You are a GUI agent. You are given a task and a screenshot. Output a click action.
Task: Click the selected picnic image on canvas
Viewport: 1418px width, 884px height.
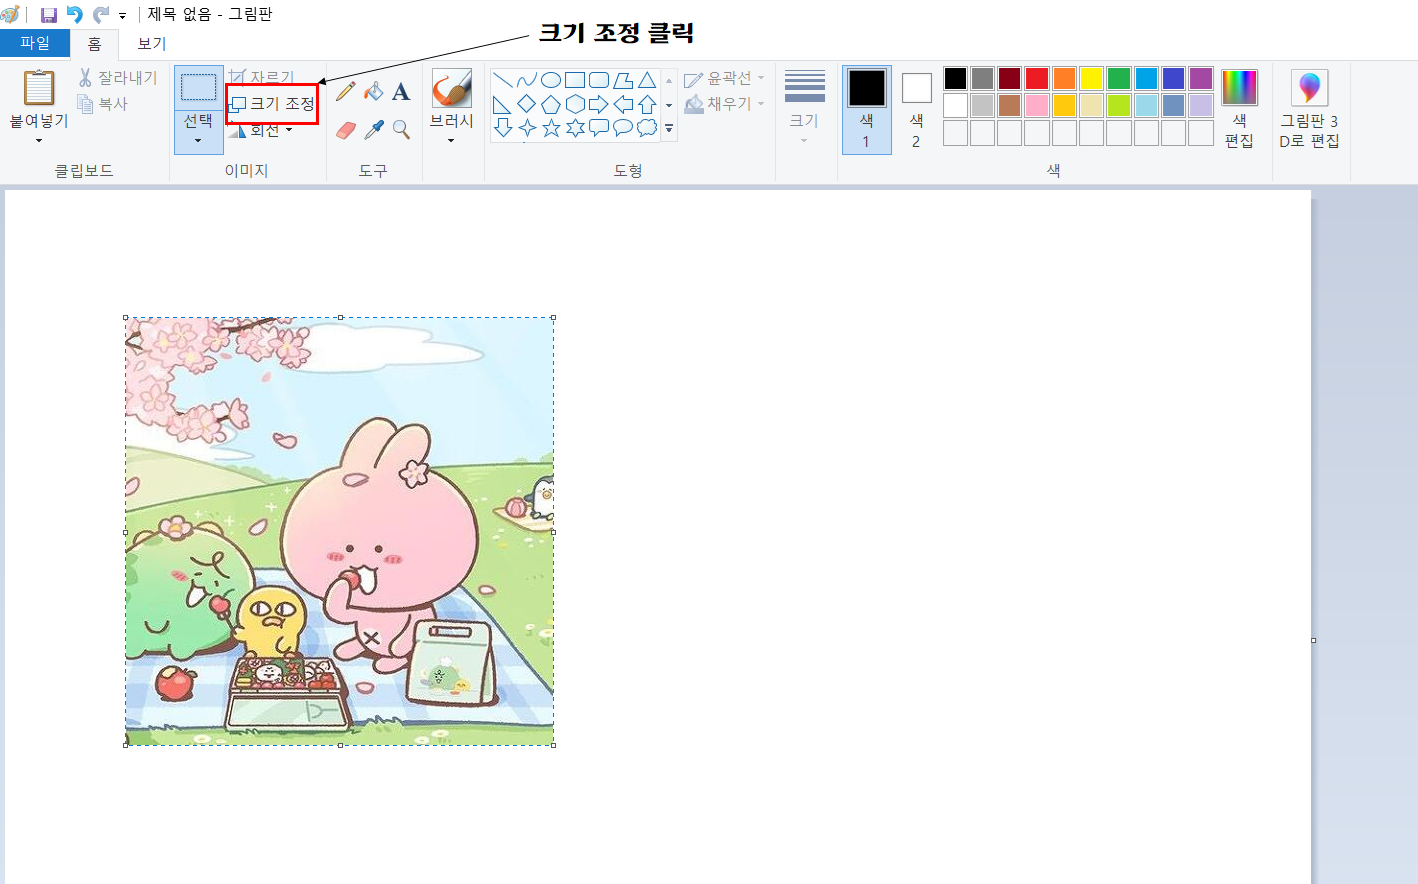339,531
